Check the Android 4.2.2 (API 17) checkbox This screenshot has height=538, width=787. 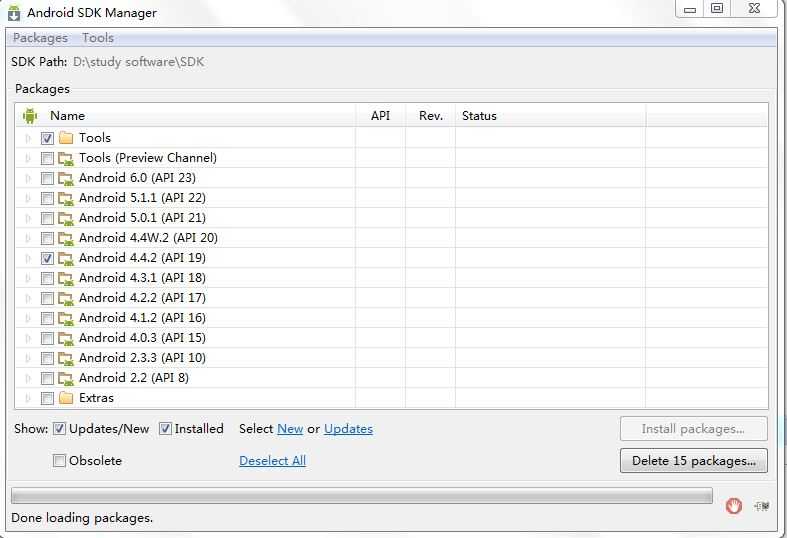click(x=47, y=299)
